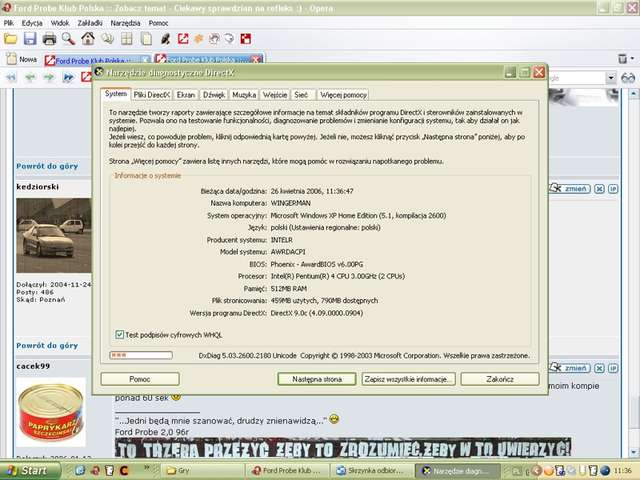Switch to the Sieć tab
Image resolution: width=640 pixels, height=480 pixels.
coord(301,95)
